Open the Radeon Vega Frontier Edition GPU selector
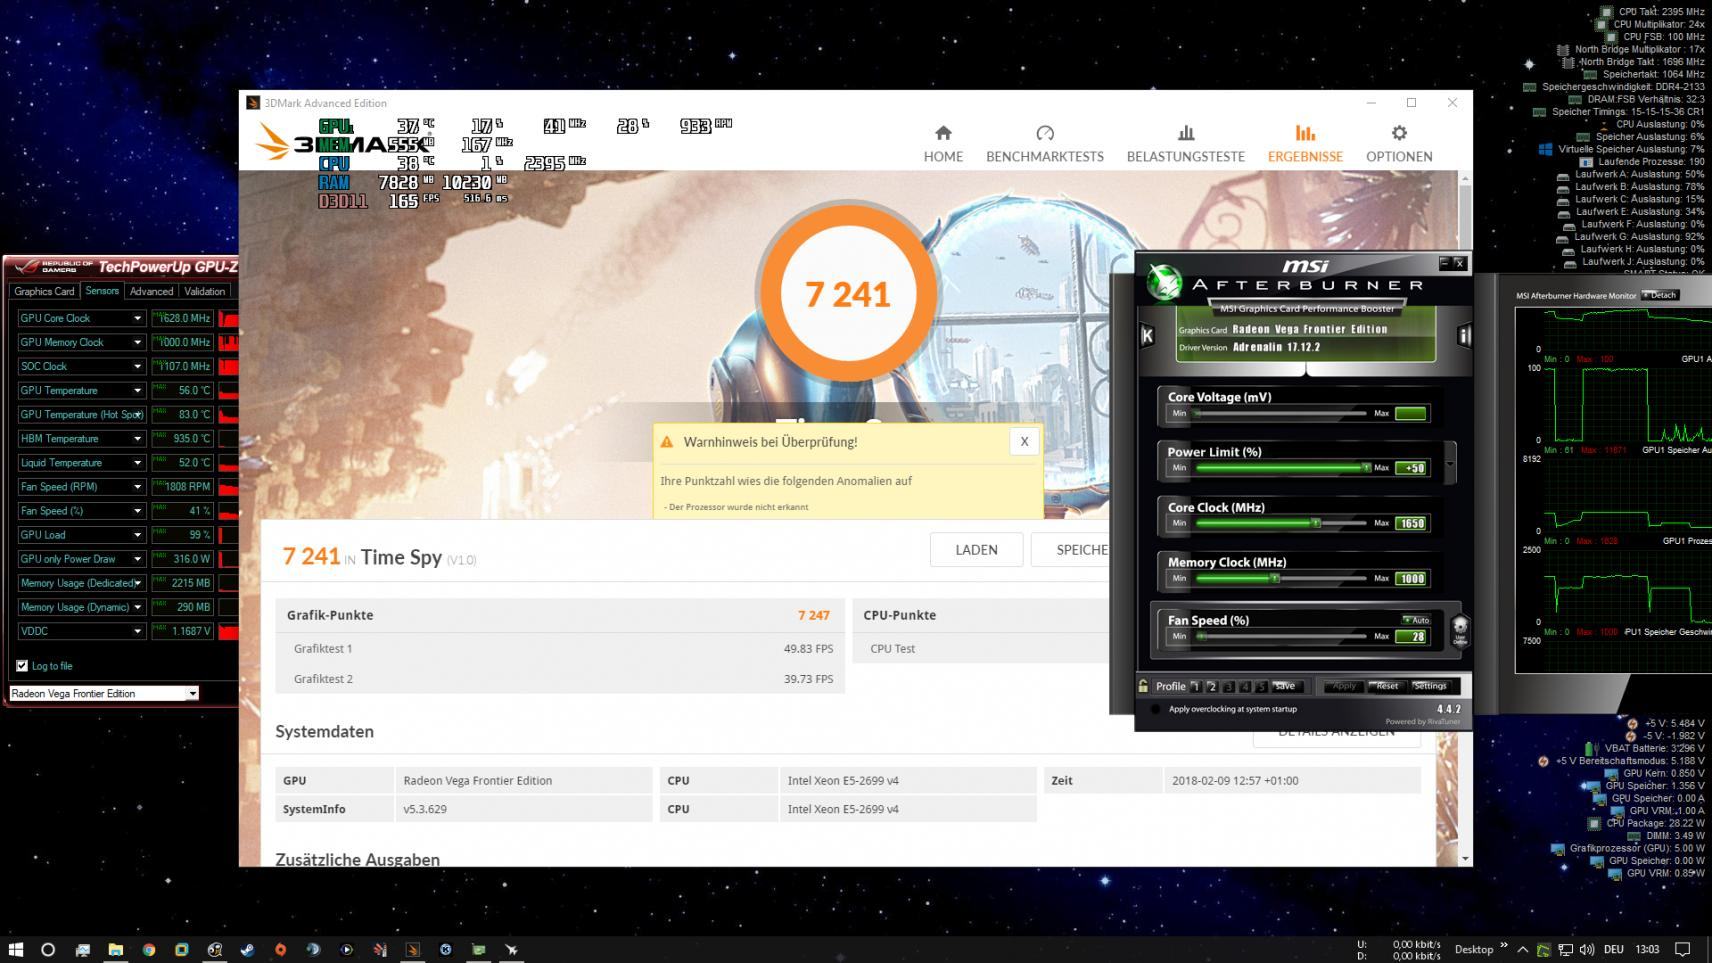The height and width of the screenshot is (963, 1712). tap(104, 693)
